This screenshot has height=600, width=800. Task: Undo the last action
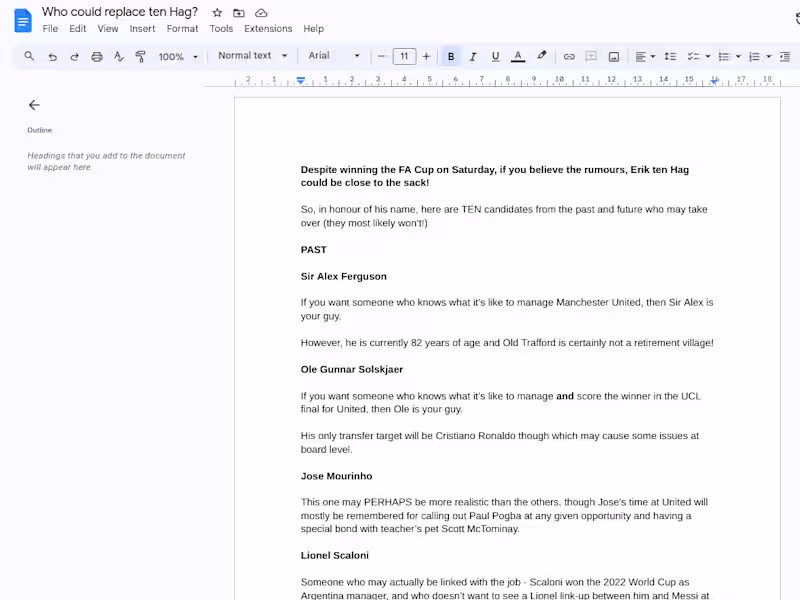pos(52,57)
